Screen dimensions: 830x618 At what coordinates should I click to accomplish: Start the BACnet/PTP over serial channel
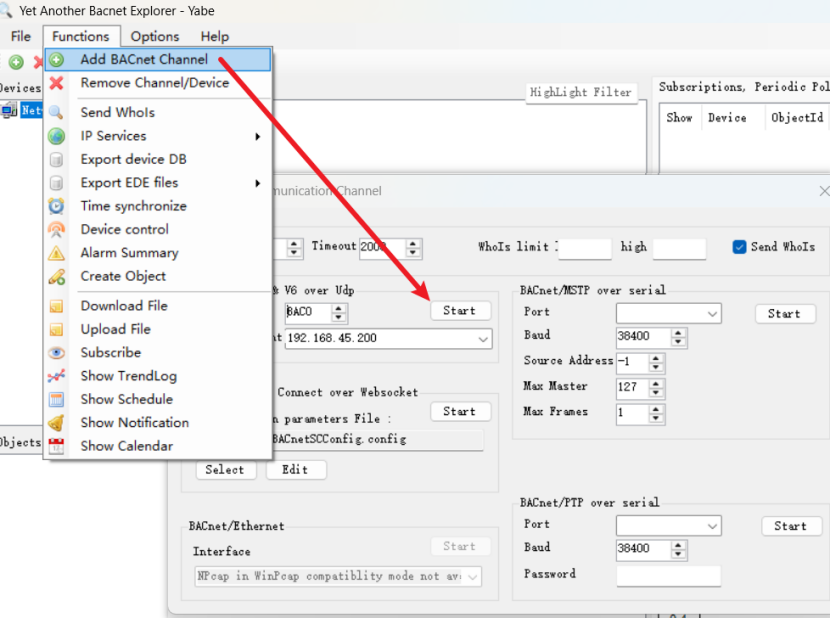pos(791,526)
